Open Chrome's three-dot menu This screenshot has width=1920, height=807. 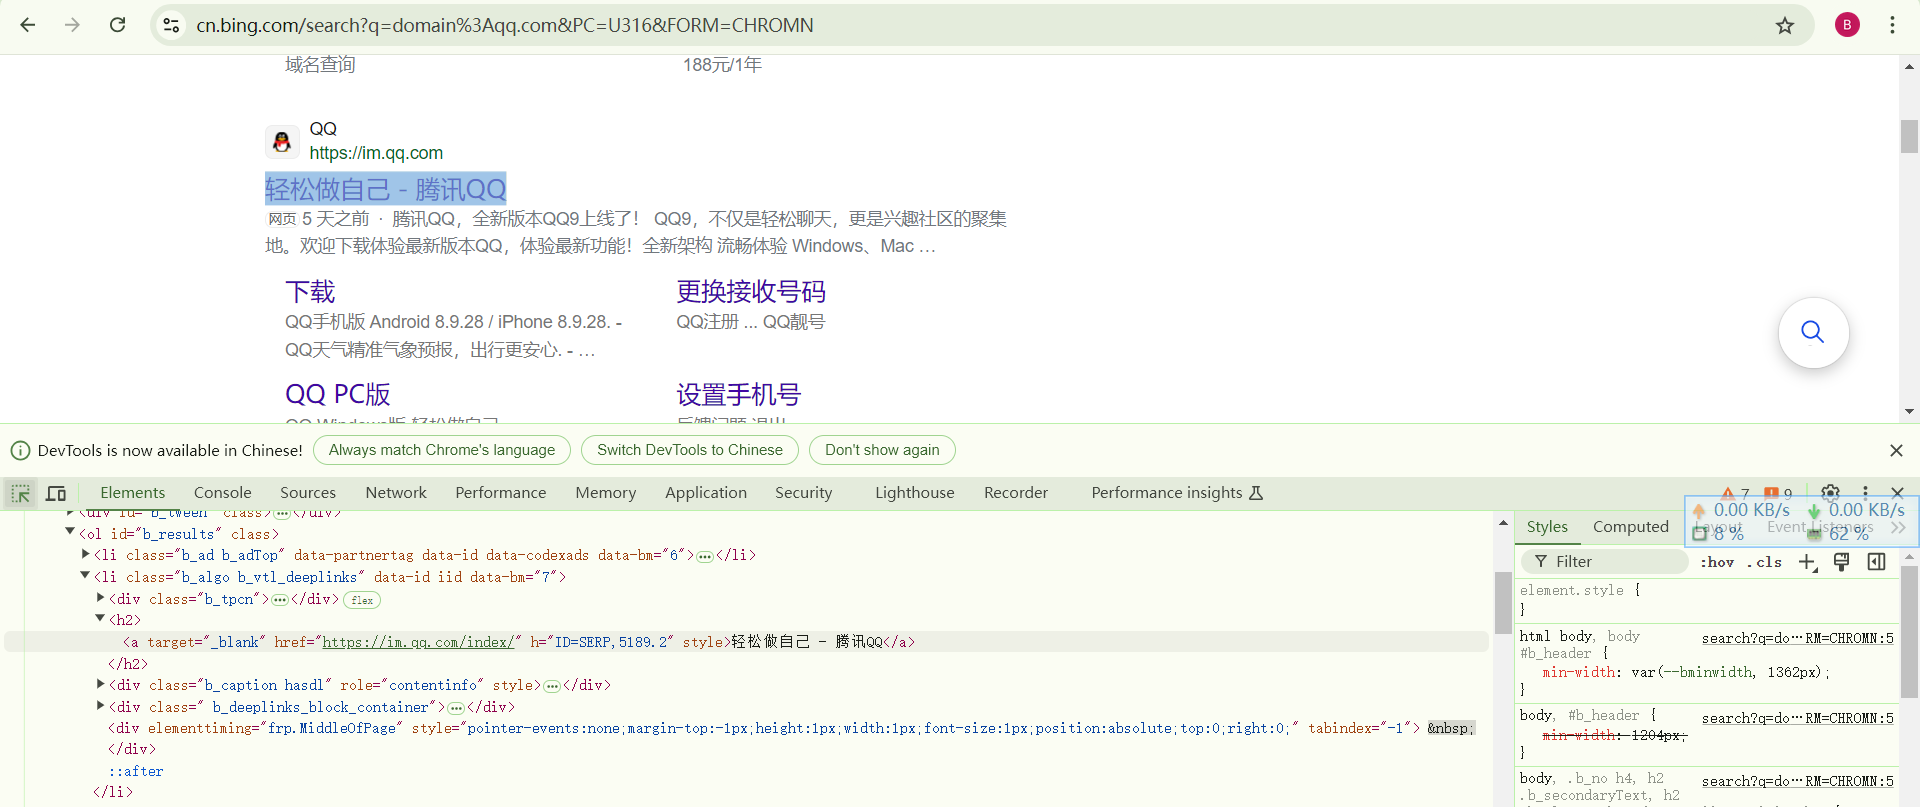[1892, 25]
